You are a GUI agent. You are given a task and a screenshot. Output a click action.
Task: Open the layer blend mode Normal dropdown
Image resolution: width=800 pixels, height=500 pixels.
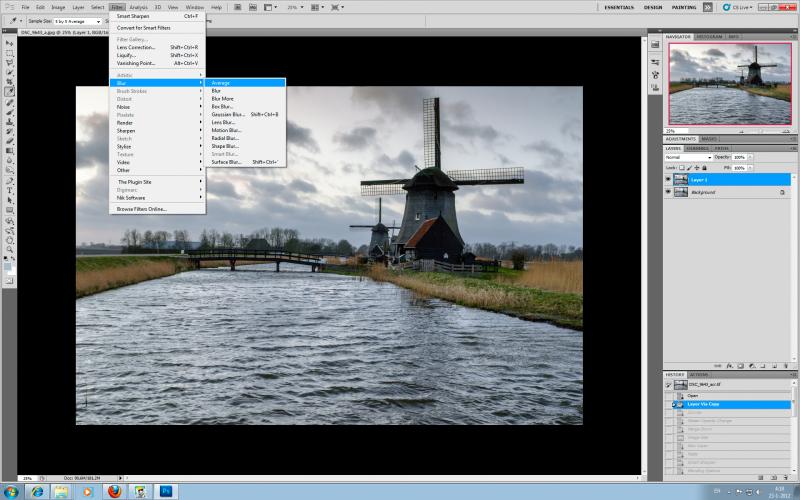coord(688,157)
